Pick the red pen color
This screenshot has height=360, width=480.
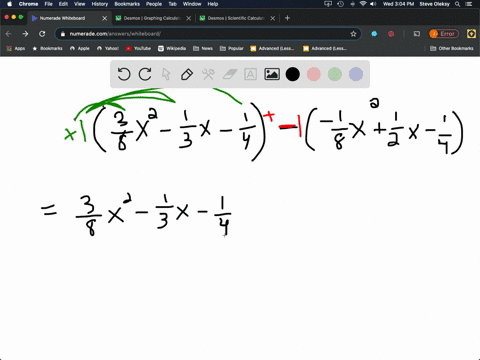(314, 74)
